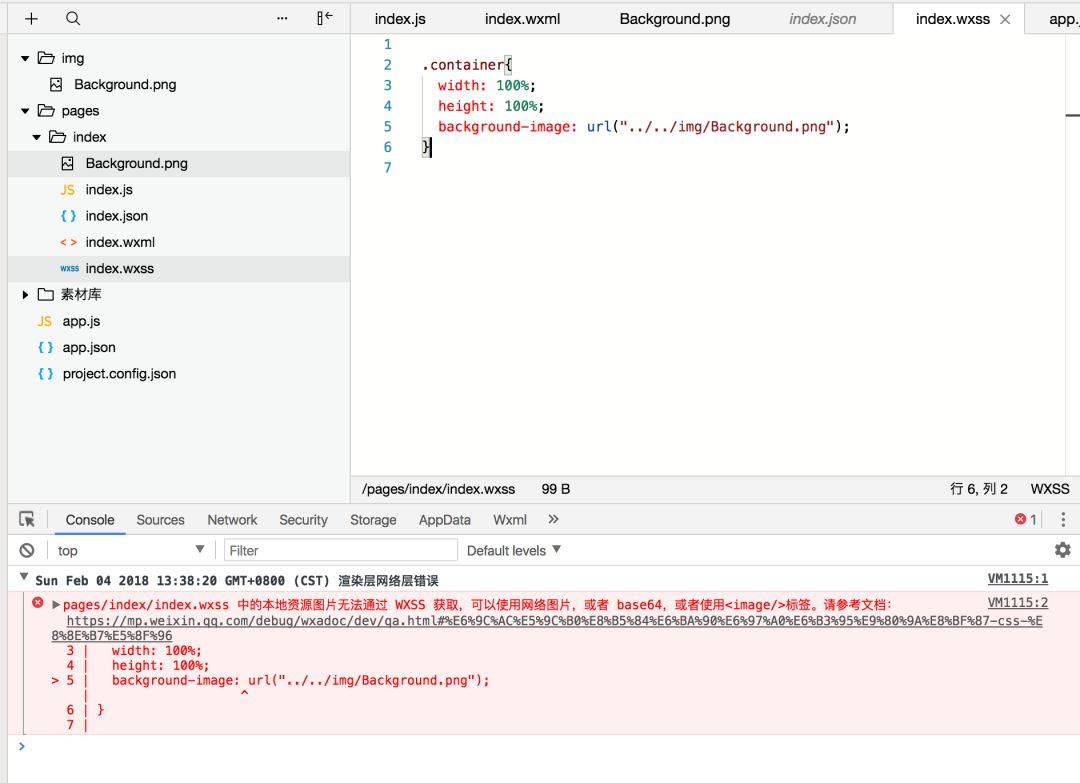Open the VM1115:2 source link
Screen dimensions: 1080x783
(1017, 603)
